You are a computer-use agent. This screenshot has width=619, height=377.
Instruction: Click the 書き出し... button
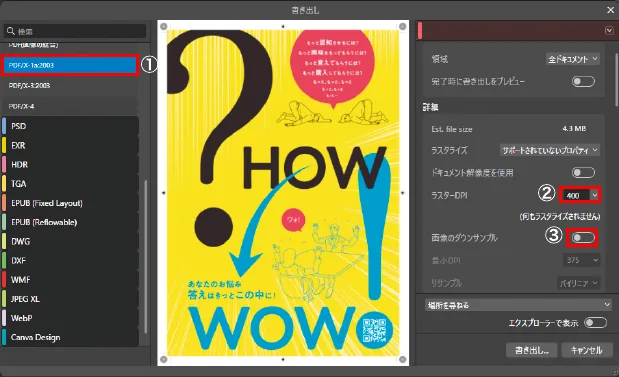click(532, 350)
